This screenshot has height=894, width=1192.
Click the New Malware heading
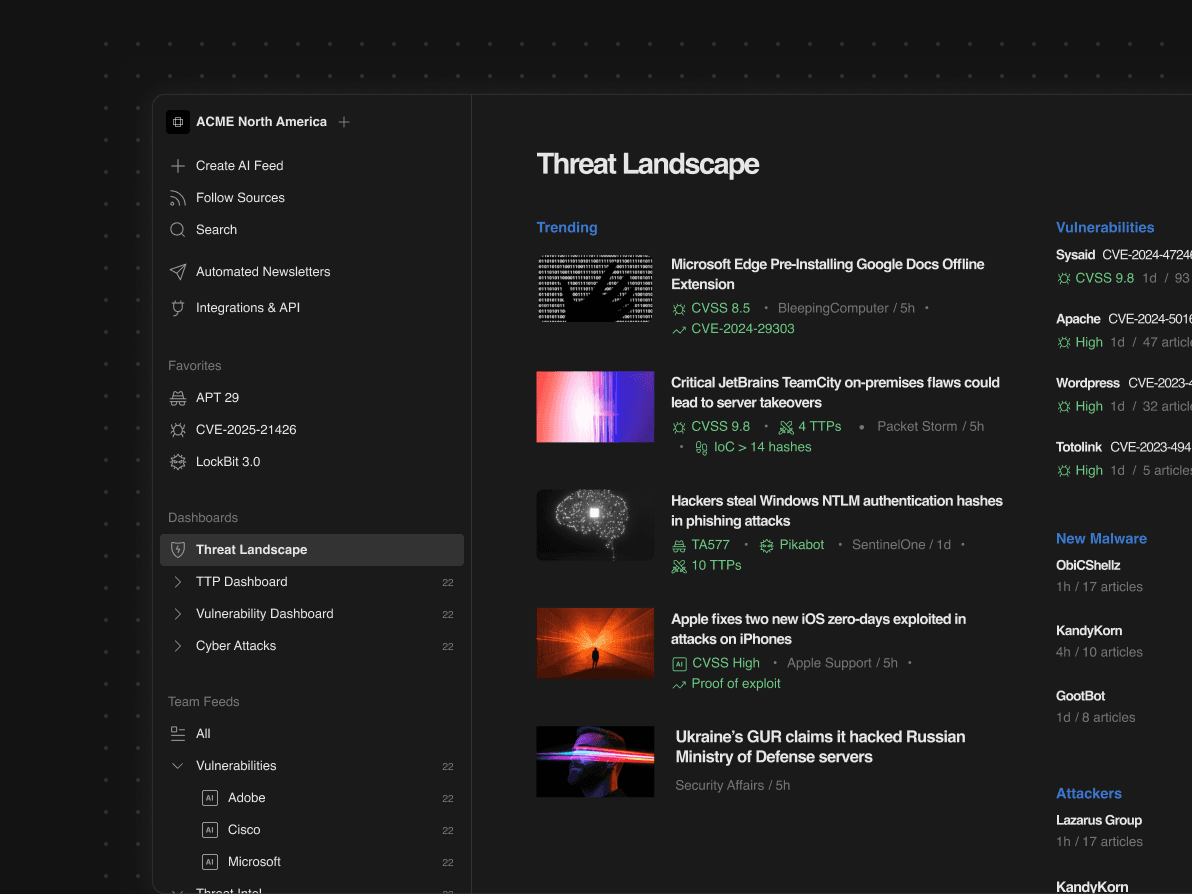click(1101, 538)
